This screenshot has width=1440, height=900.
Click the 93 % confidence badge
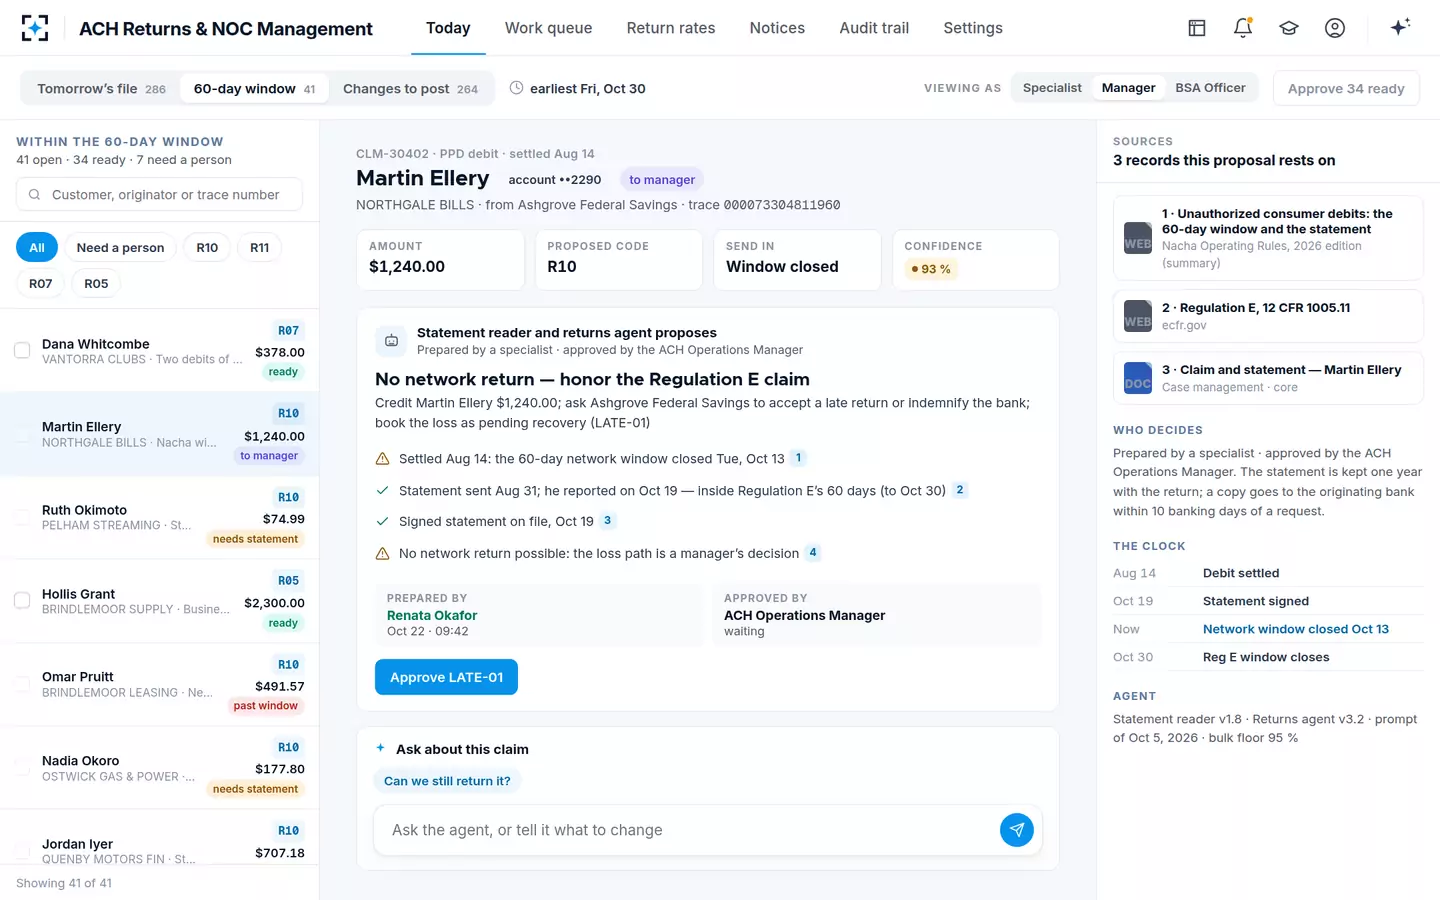pyautogui.click(x=930, y=269)
